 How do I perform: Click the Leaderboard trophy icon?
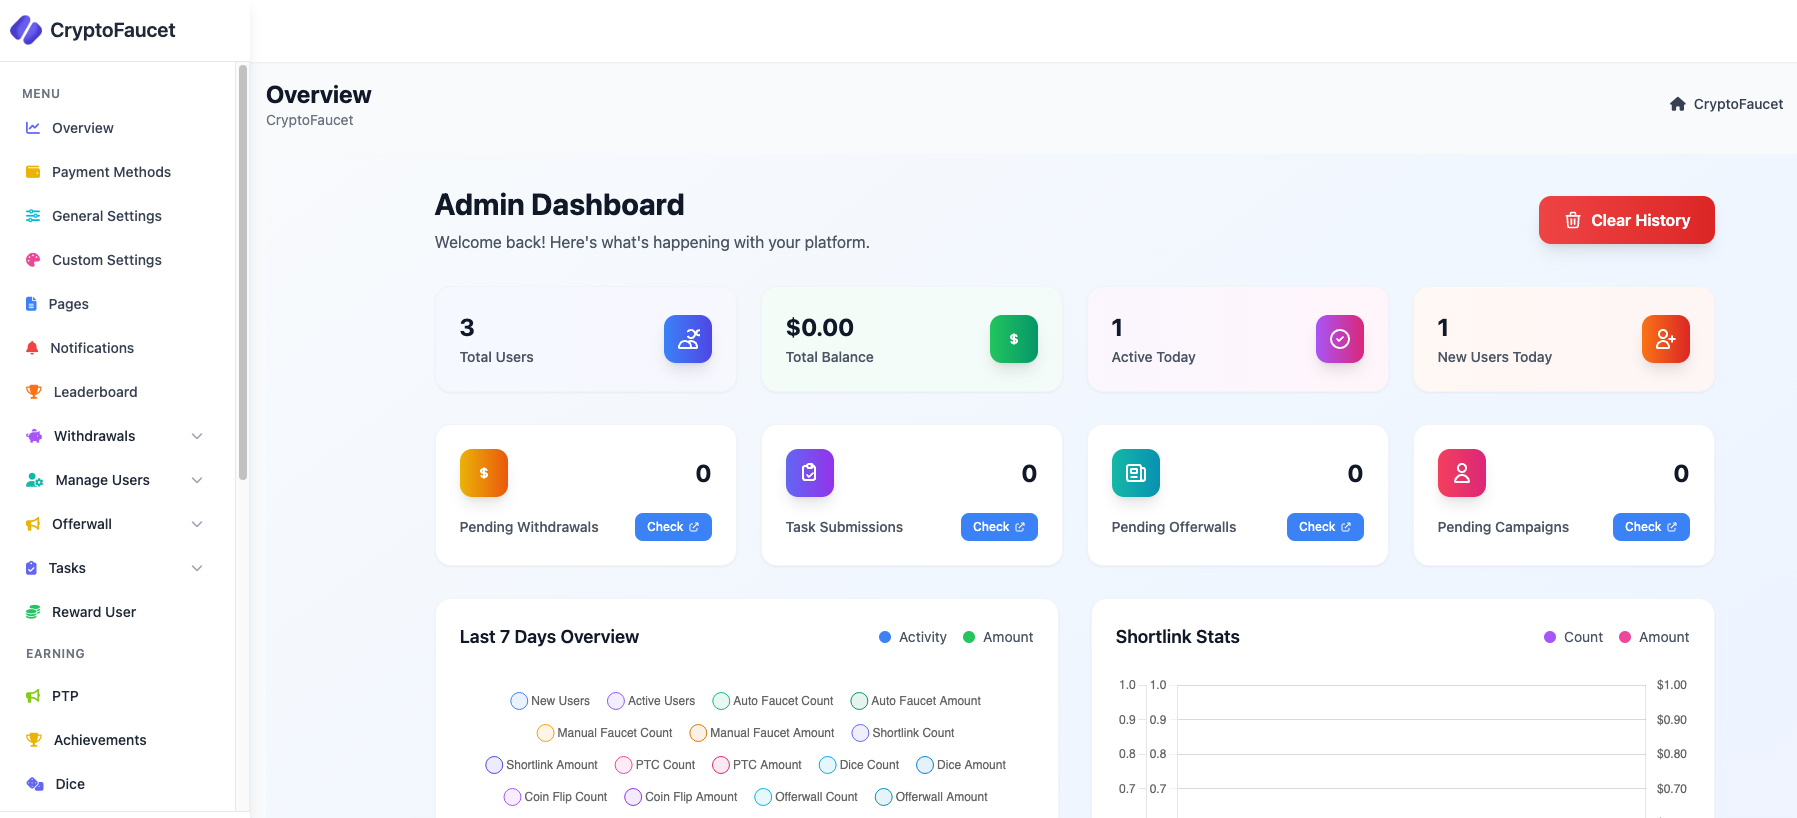[34, 392]
